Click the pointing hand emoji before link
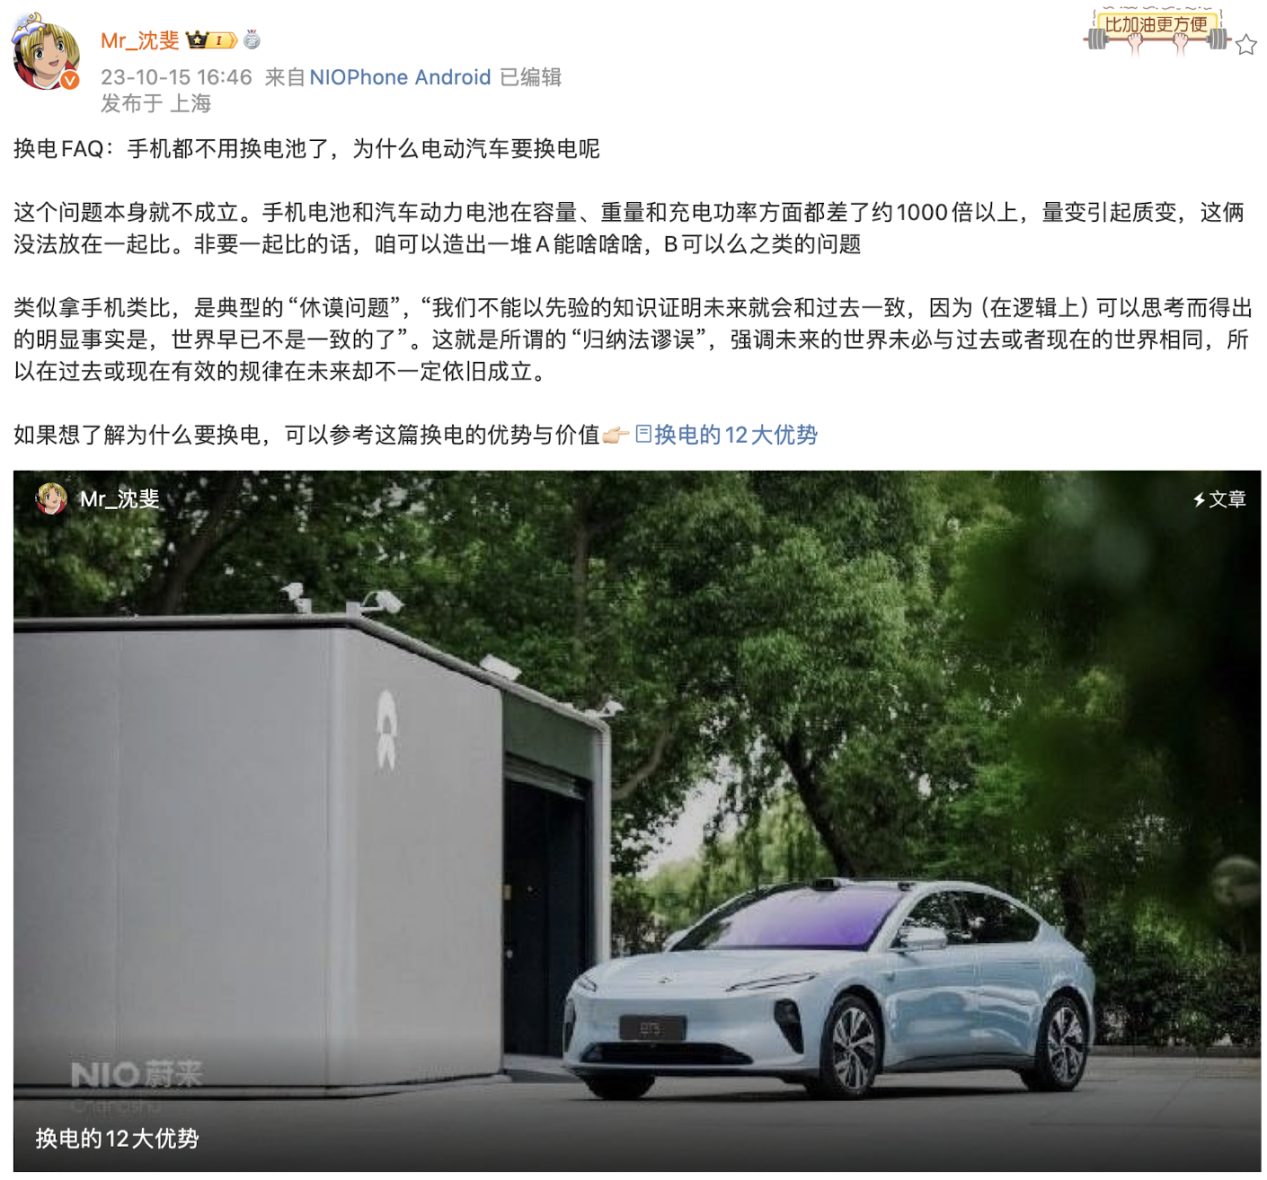This screenshot has width=1267, height=1180. tap(615, 436)
